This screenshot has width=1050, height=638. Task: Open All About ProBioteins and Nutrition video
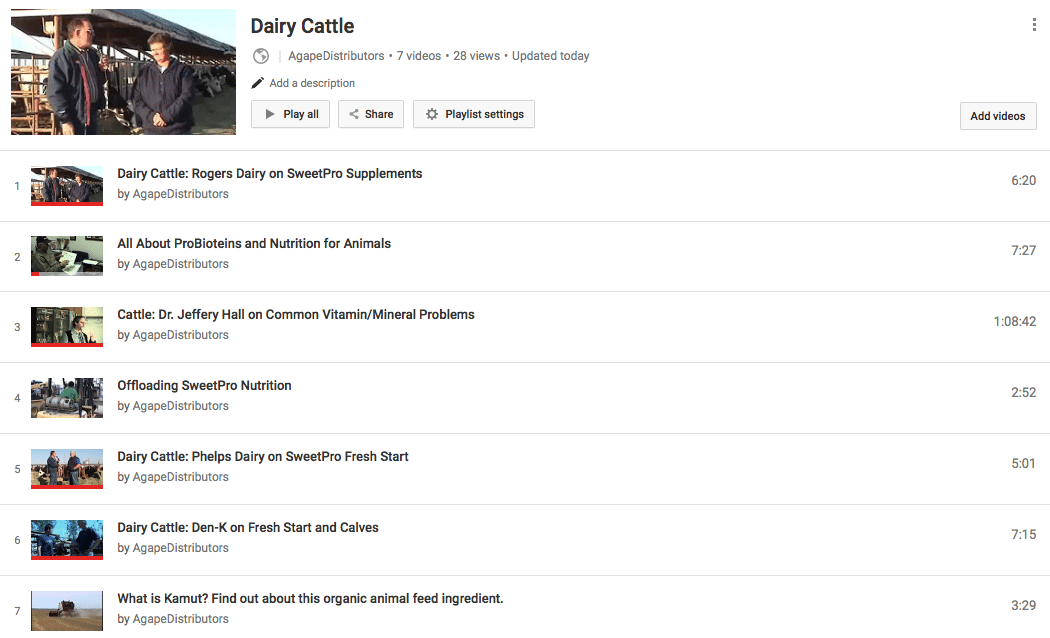[254, 244]
